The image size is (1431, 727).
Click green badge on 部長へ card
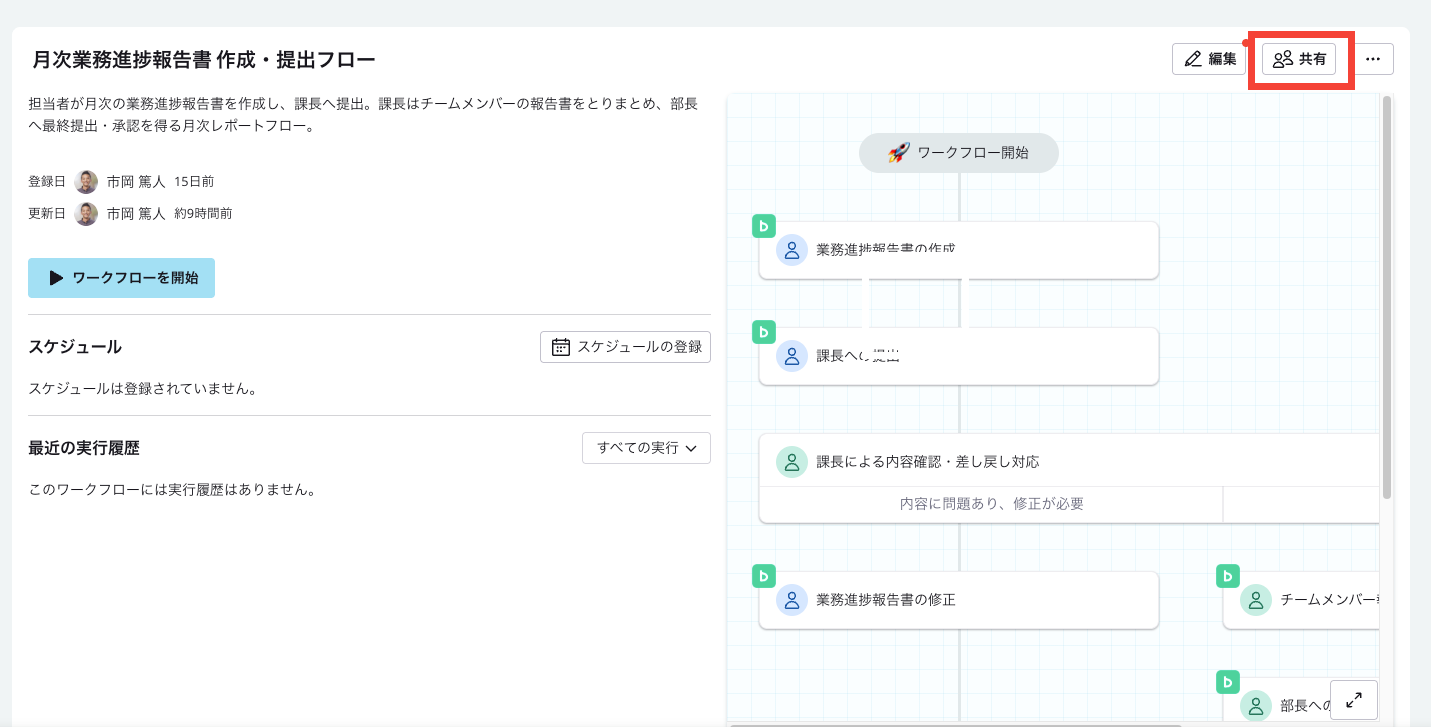click(1228, 682)
